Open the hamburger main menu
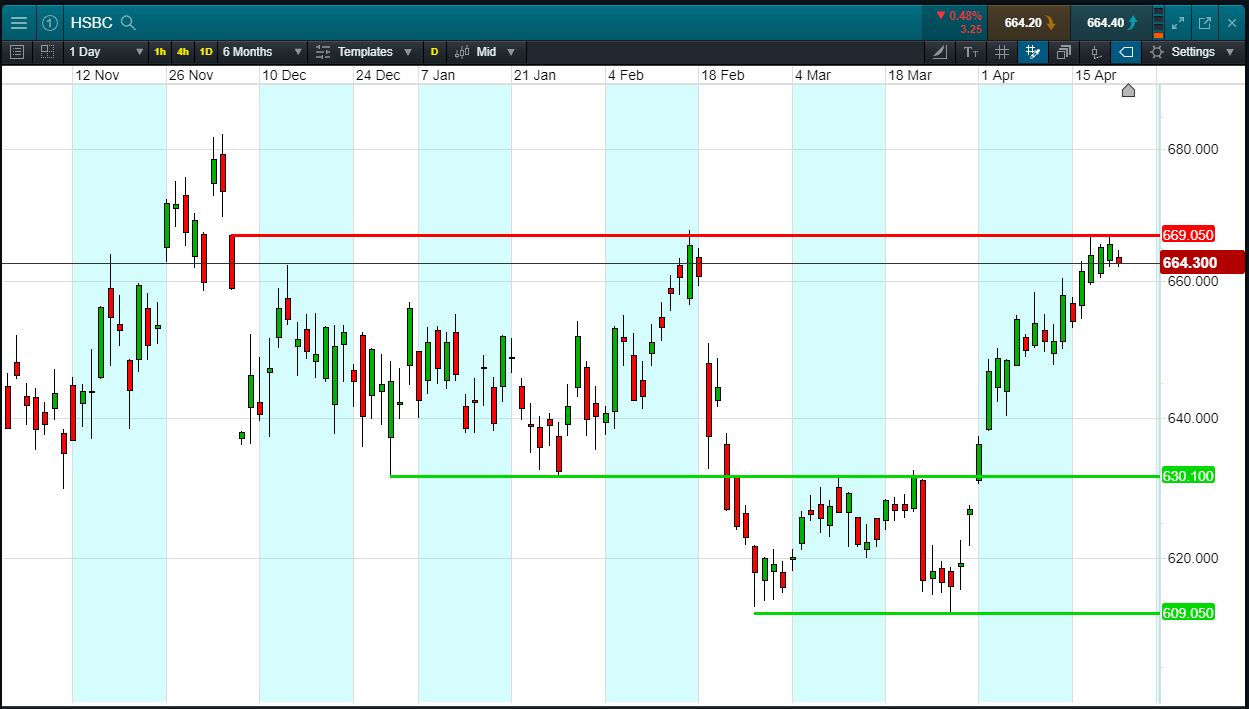The height and width of the screenshot is (709, 1249). click(x=19, y=22)
